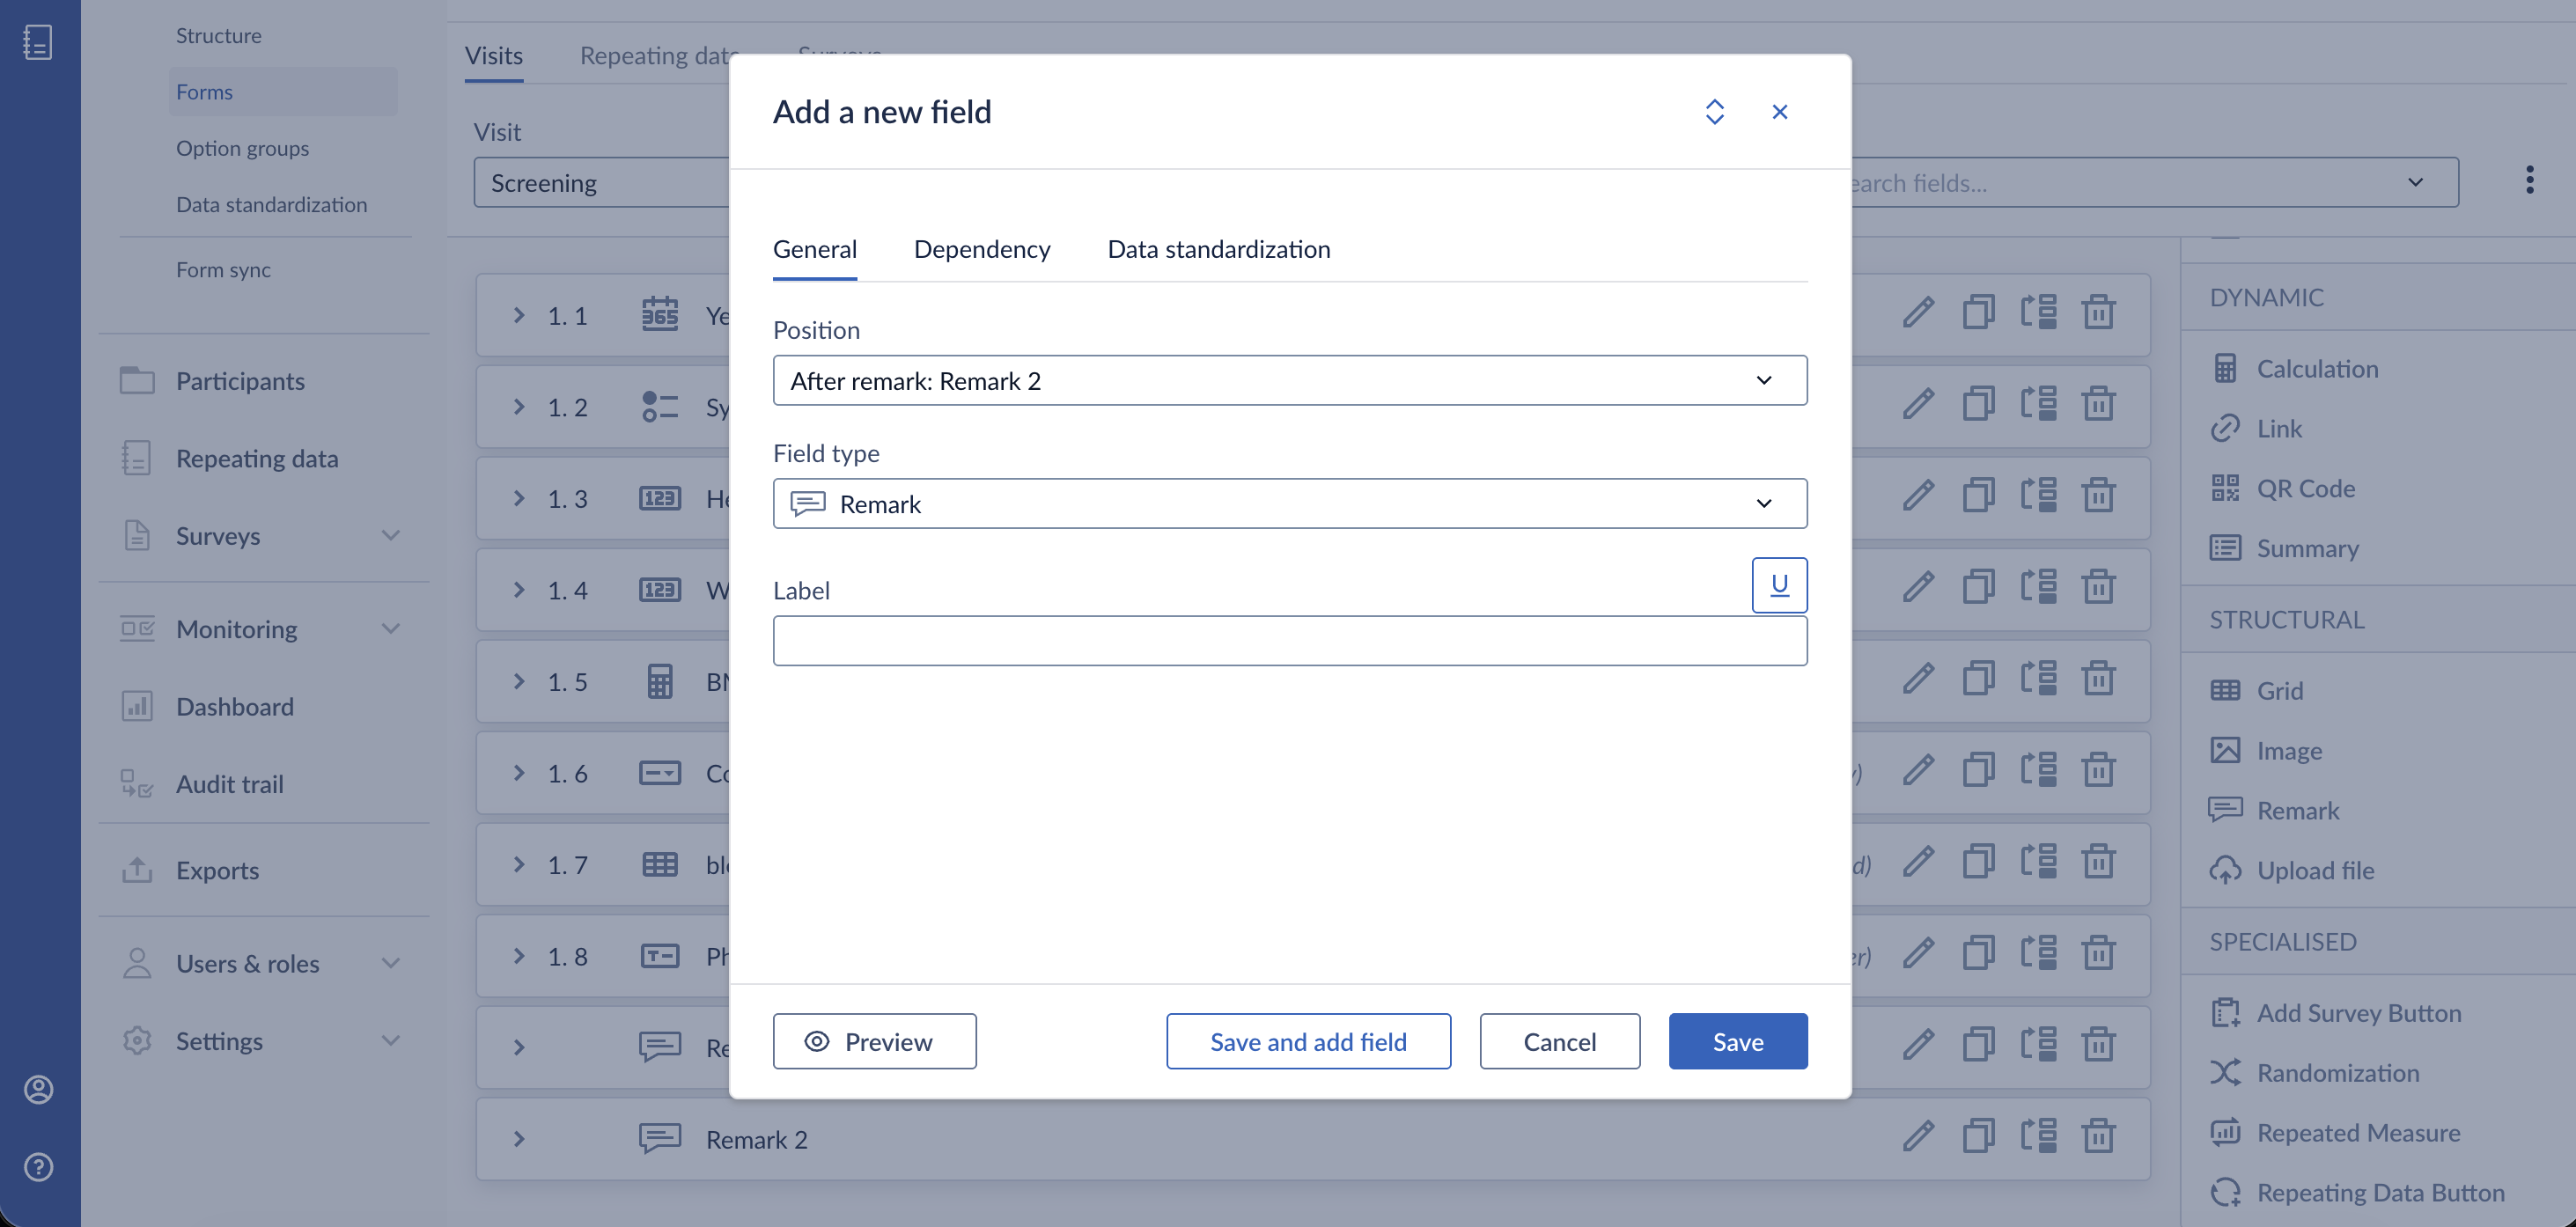Screen dimensions: 2576x1227
Task: Click the expand/collapse dialog arrows icon
Action: (1714, 112)
